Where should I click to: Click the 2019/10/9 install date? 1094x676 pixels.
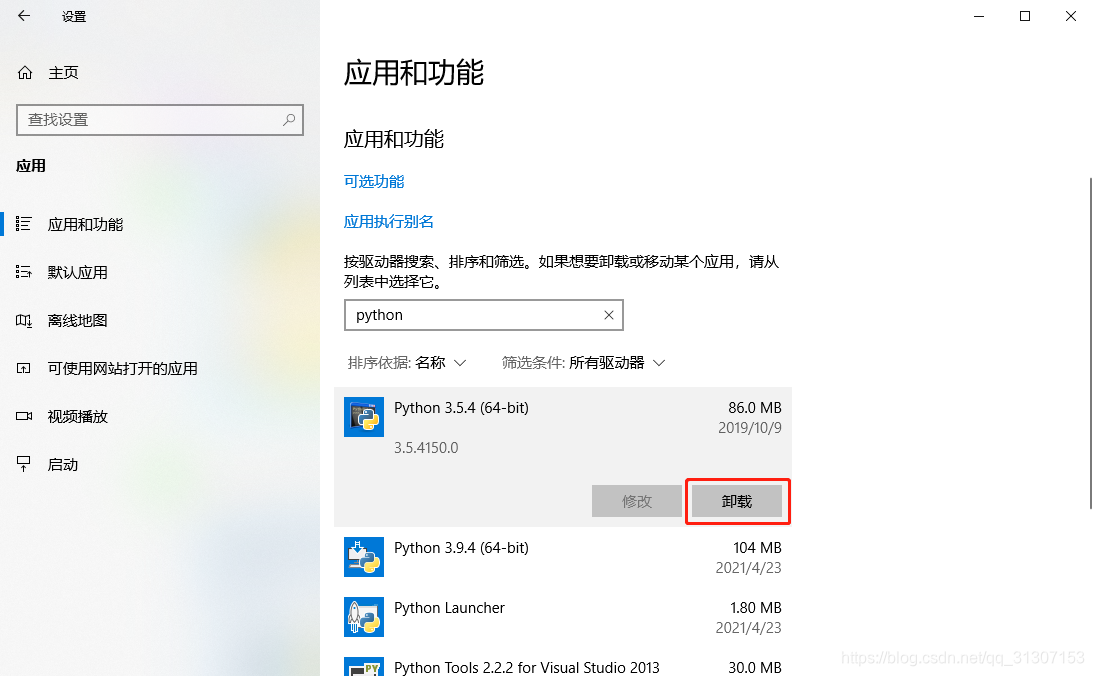750,428
